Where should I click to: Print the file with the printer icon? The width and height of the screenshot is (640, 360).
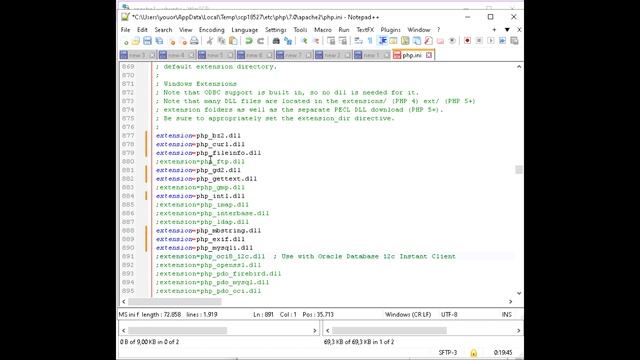(194, 41)
